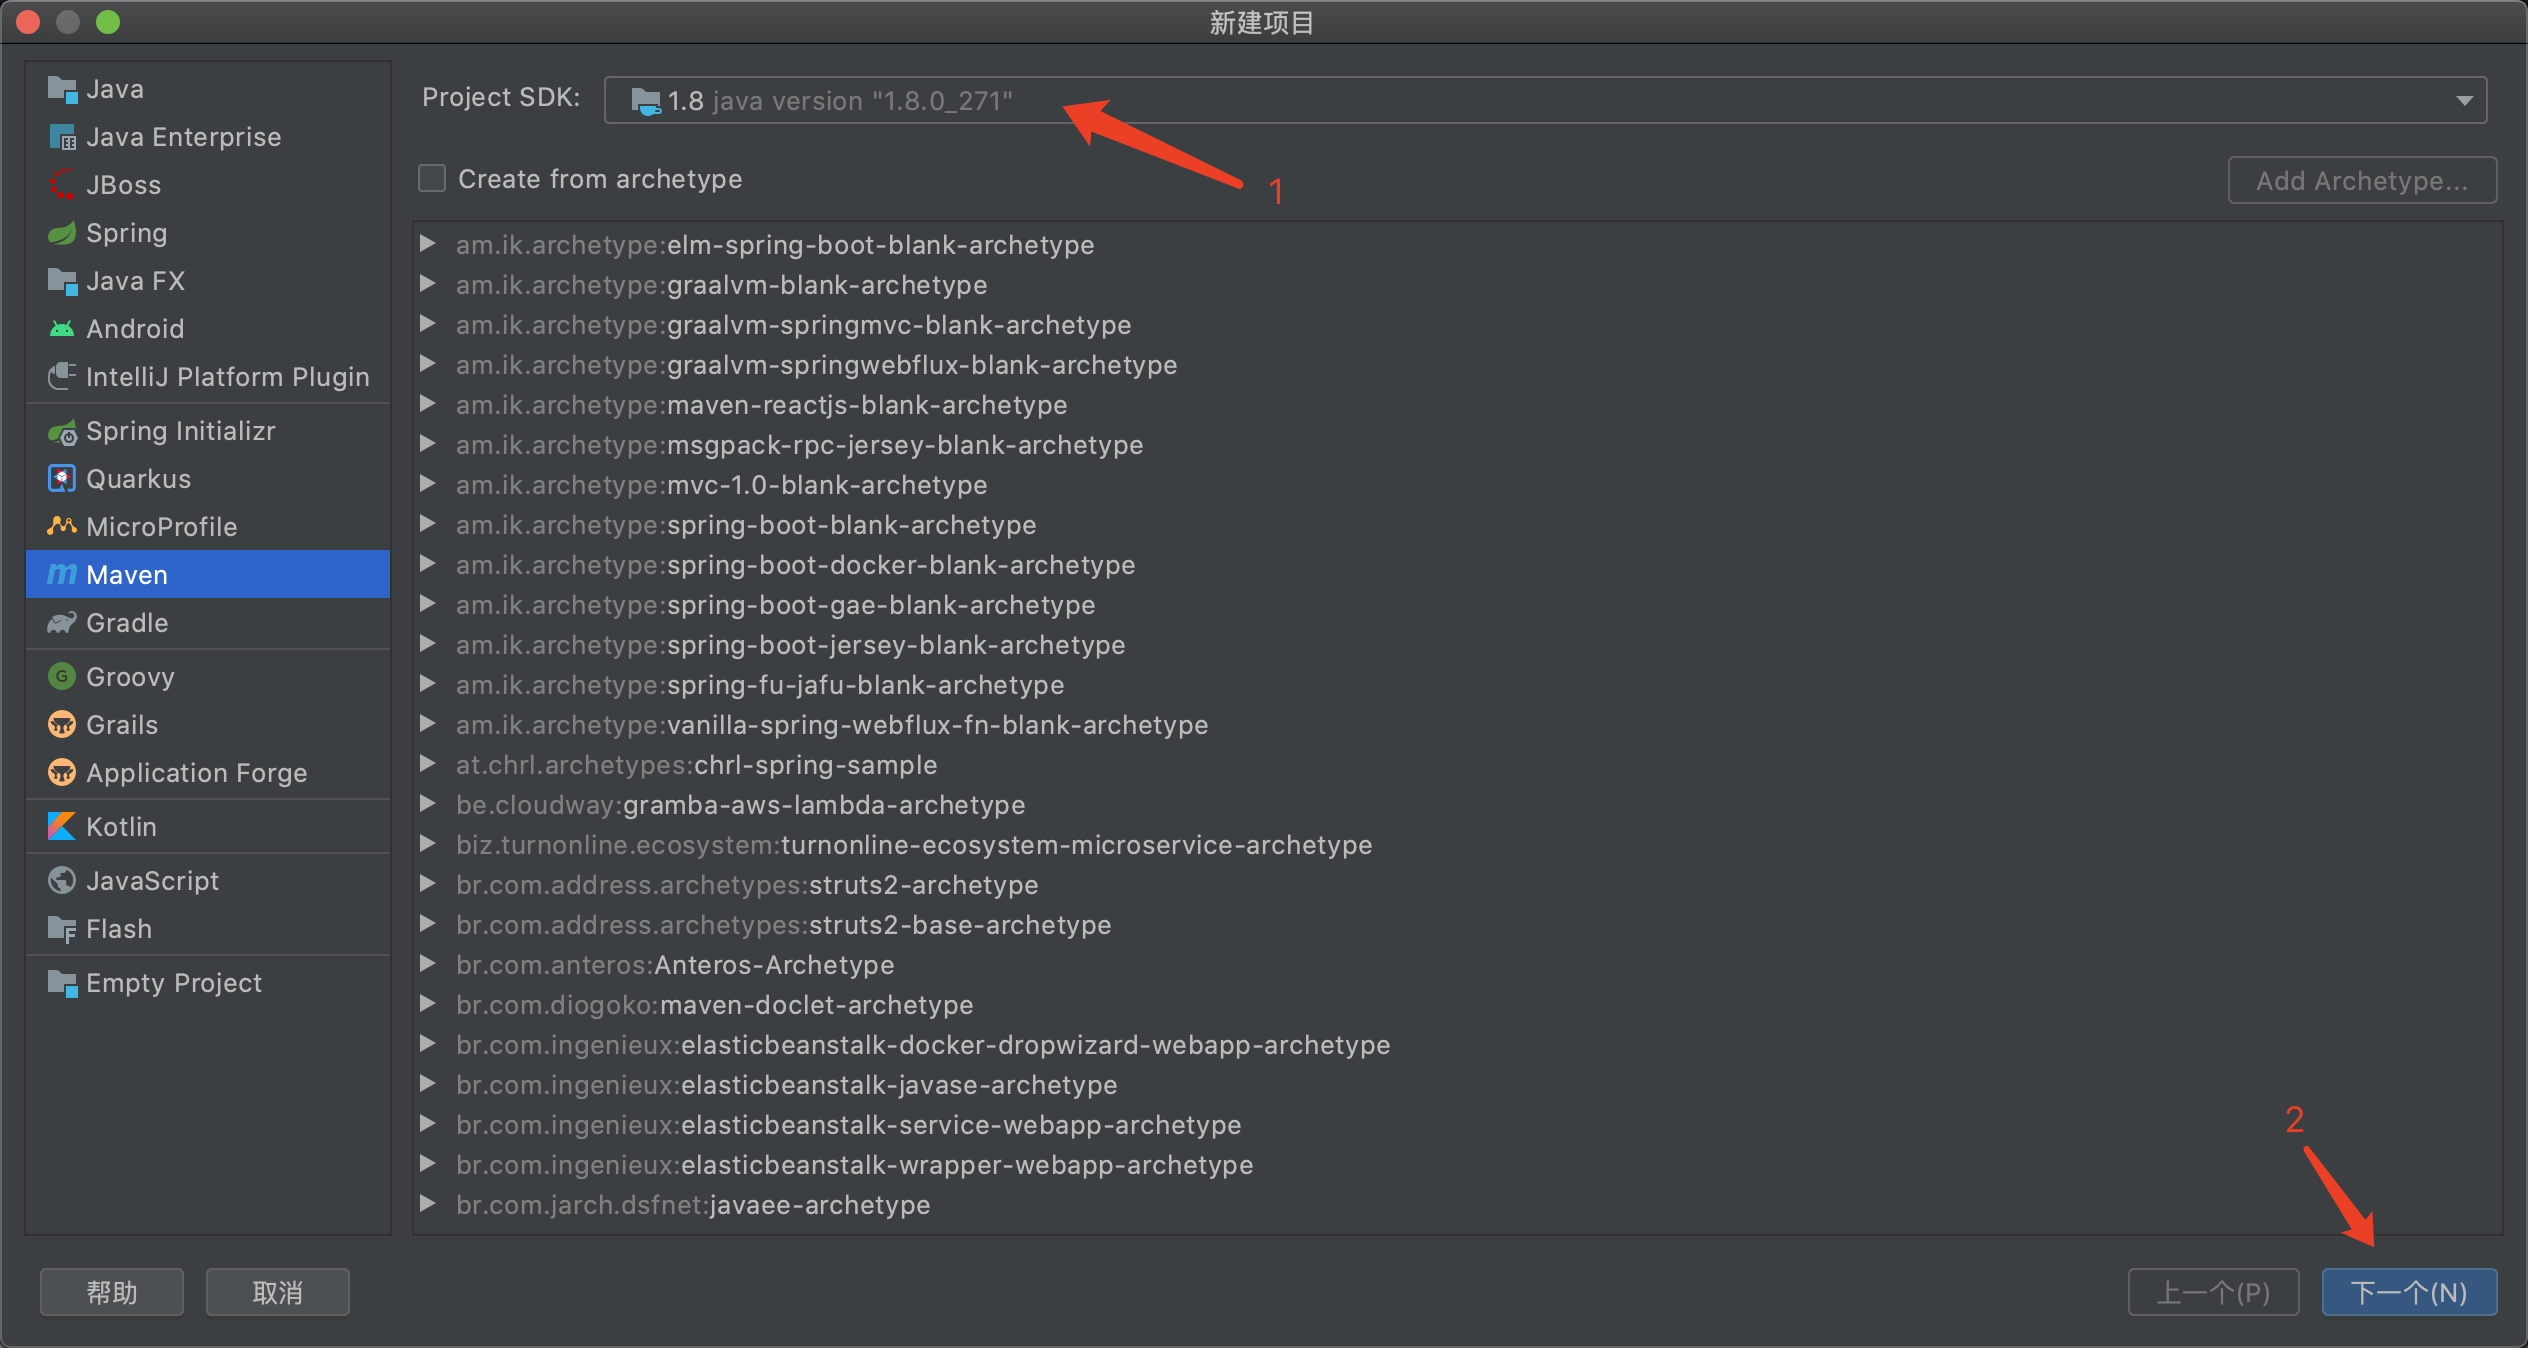Select Gradle project type
The image size is (2528, 1348).
coord(208,623)
